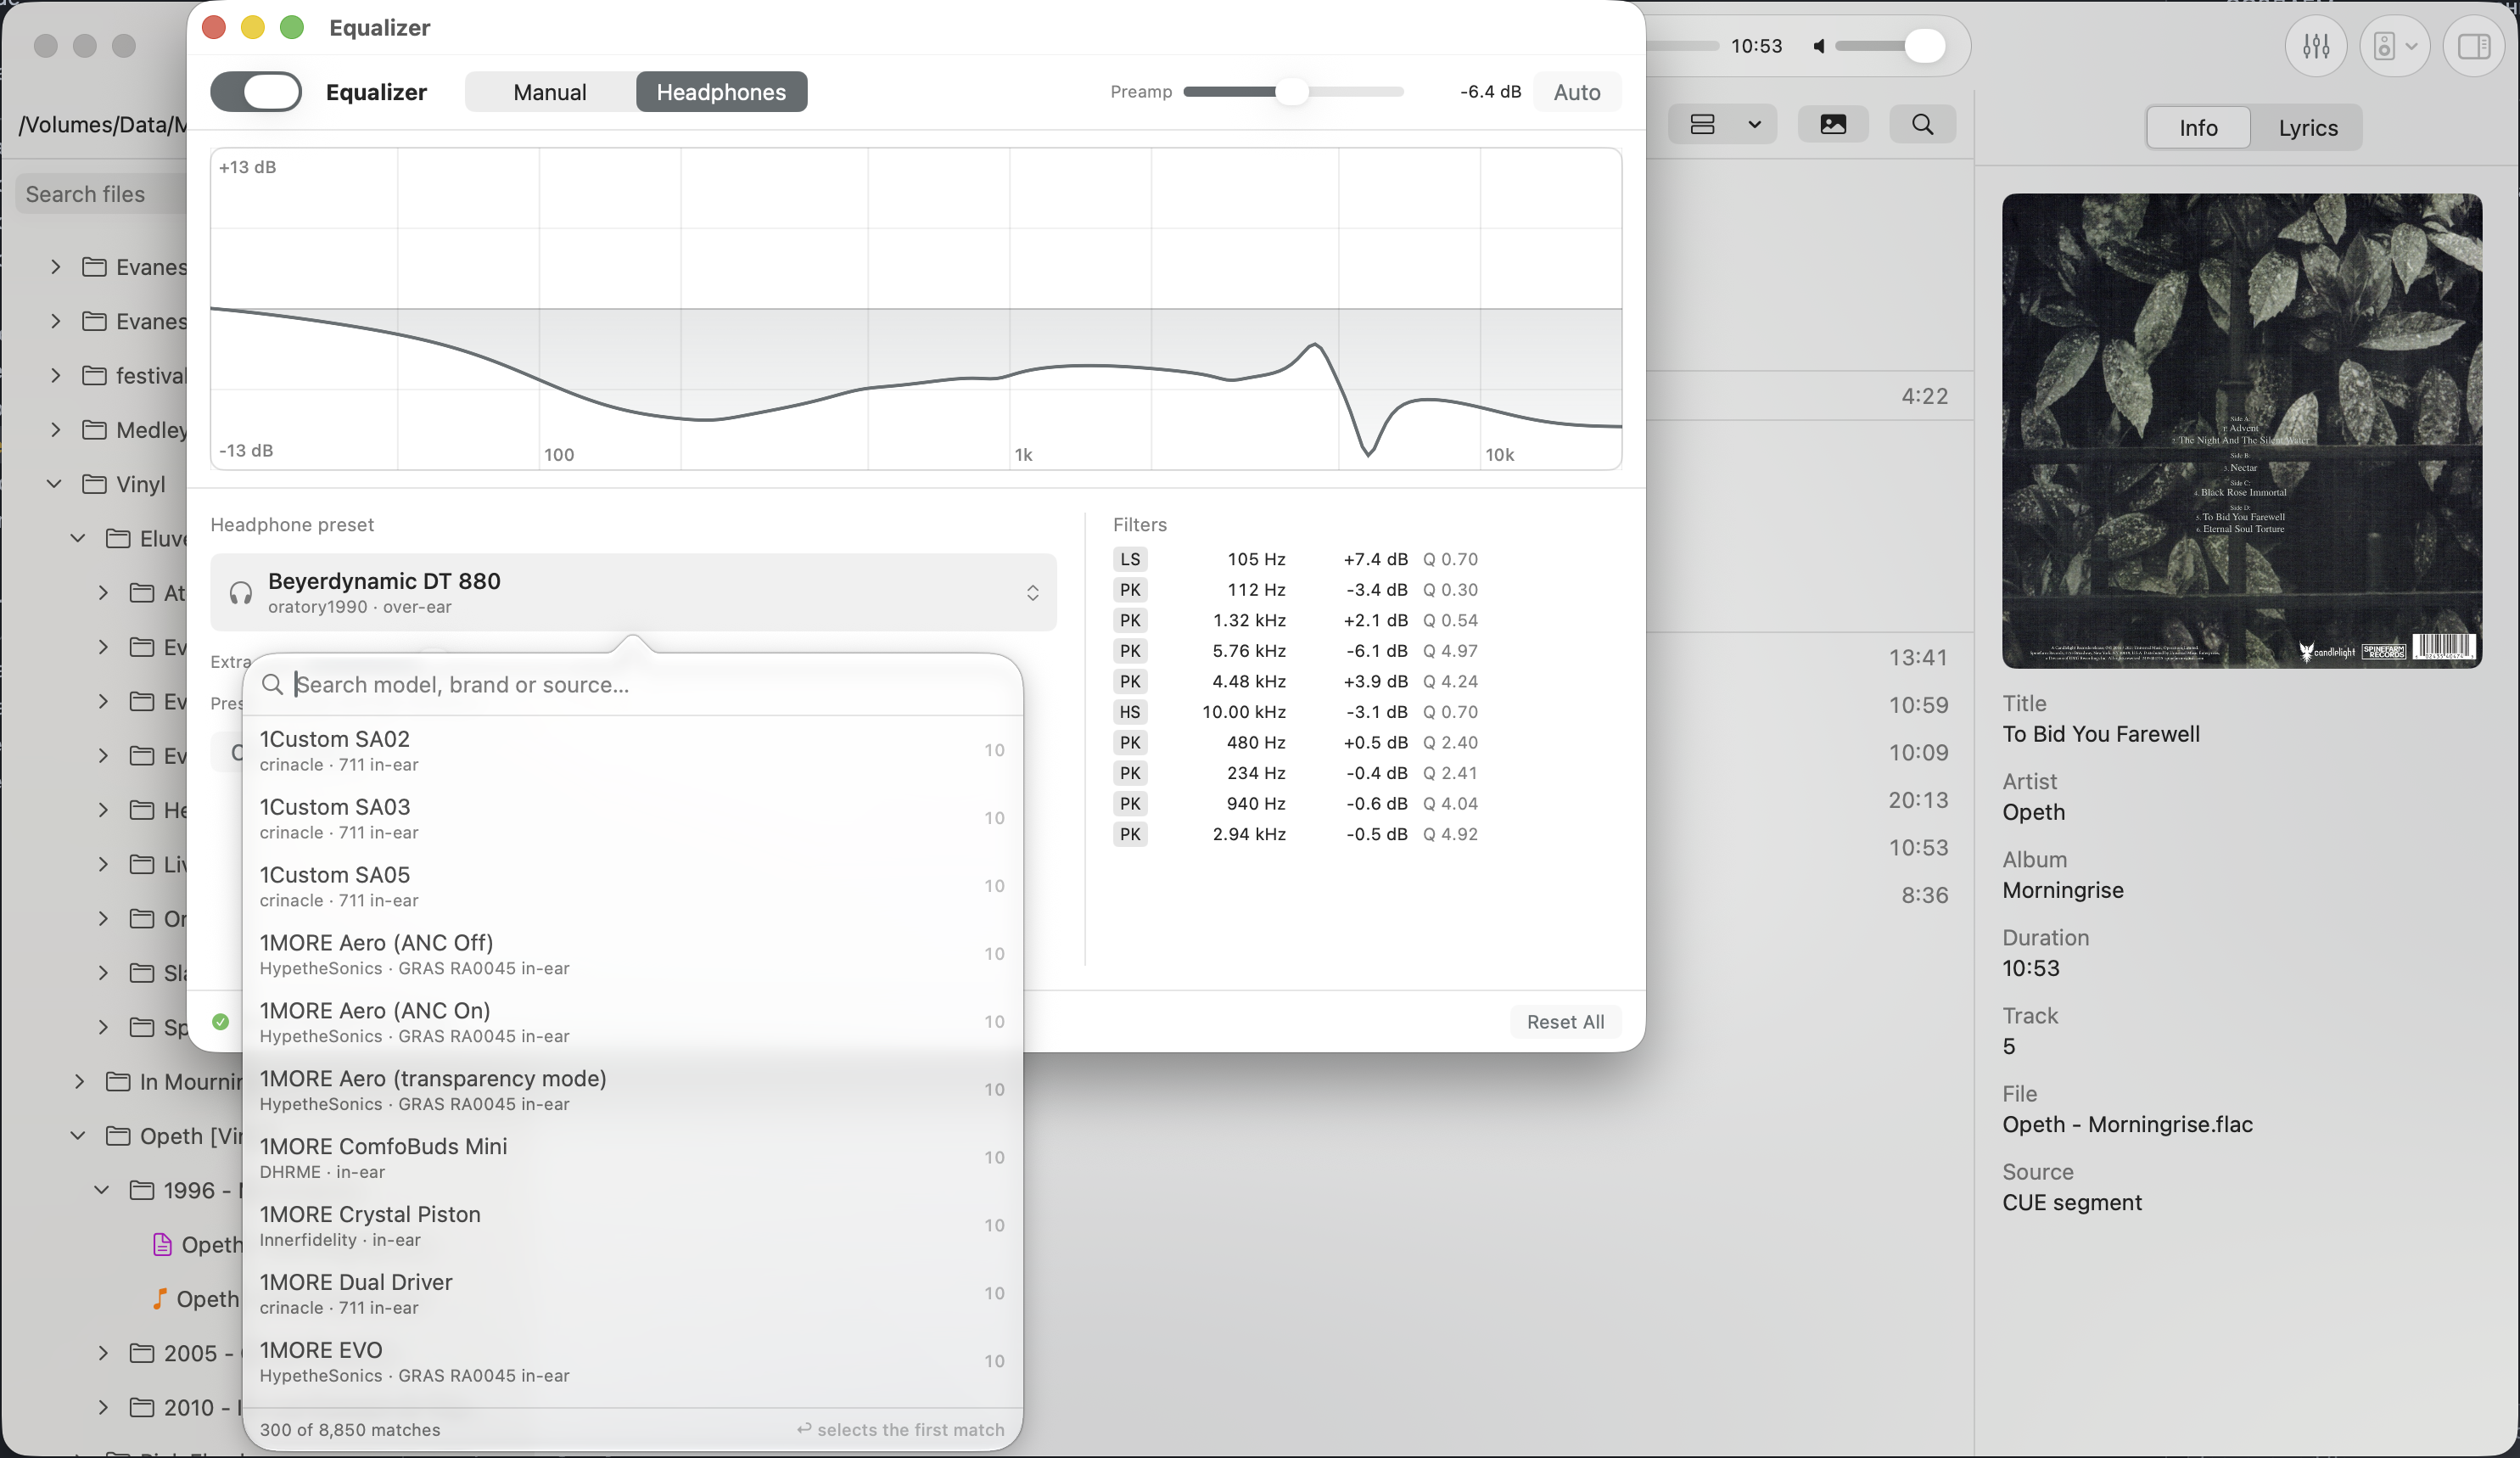
Task: Click the HS filter type badge
Action: [1130, 712]
